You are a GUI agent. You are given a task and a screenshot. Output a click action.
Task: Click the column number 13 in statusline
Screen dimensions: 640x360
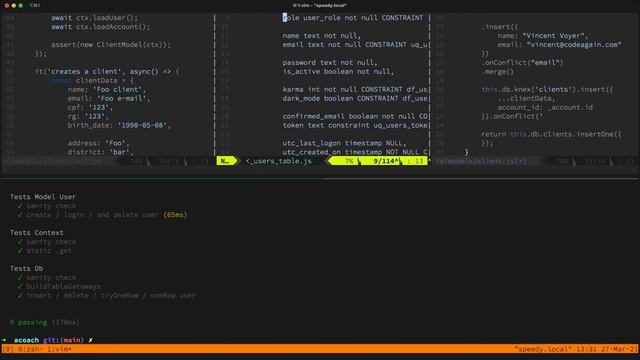(x=419, y=161)
